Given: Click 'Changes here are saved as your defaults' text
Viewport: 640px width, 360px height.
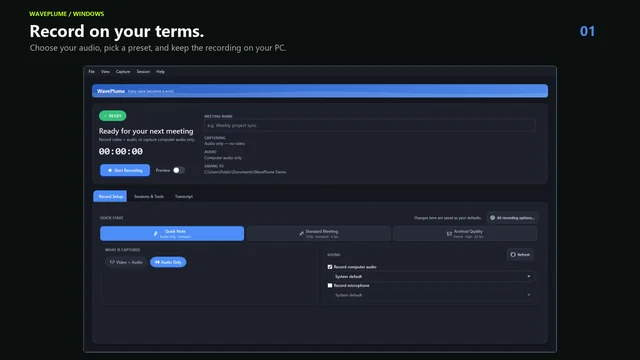Looking at the screenshot, I should pos(447,218).
